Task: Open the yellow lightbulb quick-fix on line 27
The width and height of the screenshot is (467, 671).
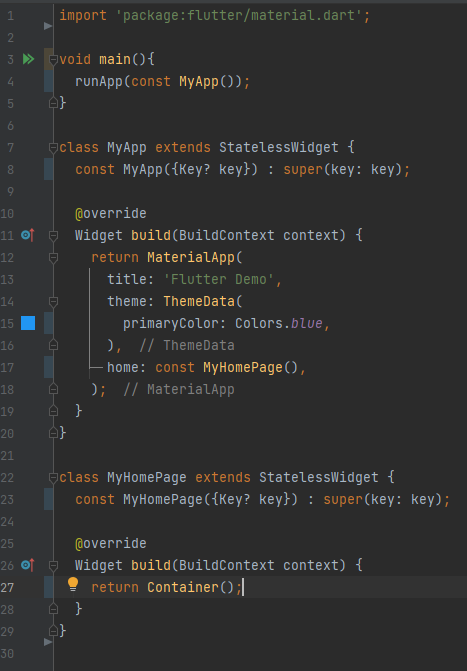Action: pos(73,585)
